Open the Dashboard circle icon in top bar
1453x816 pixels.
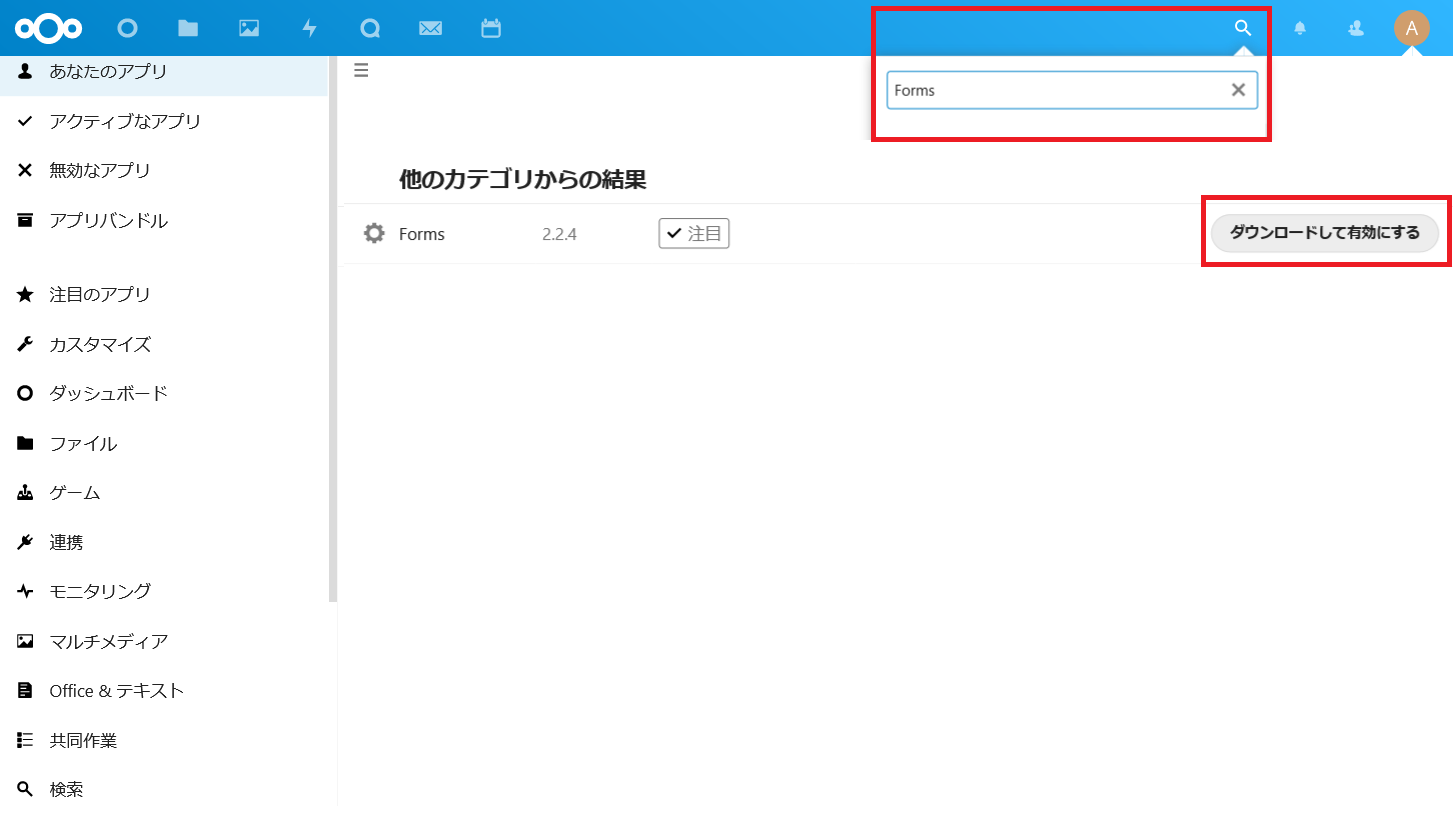pos(127,28)
